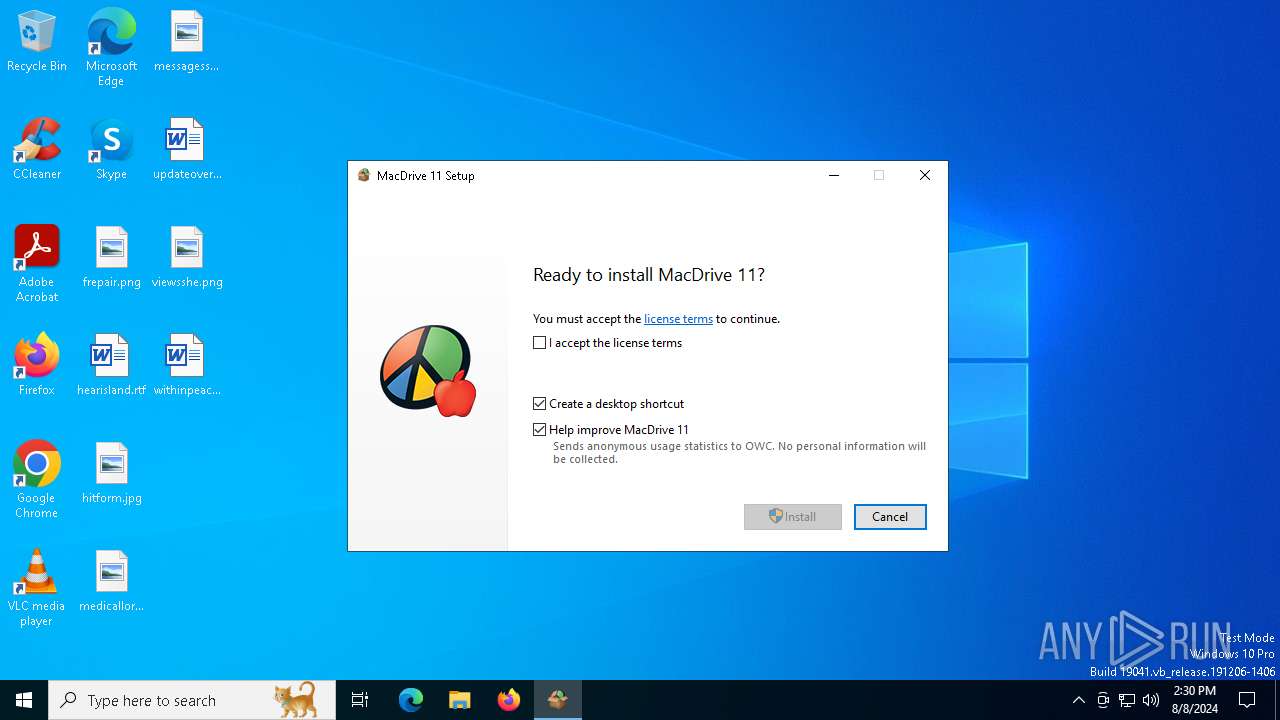
Task: Select the viewsshe.png file icon
Action: click(187, 258)
